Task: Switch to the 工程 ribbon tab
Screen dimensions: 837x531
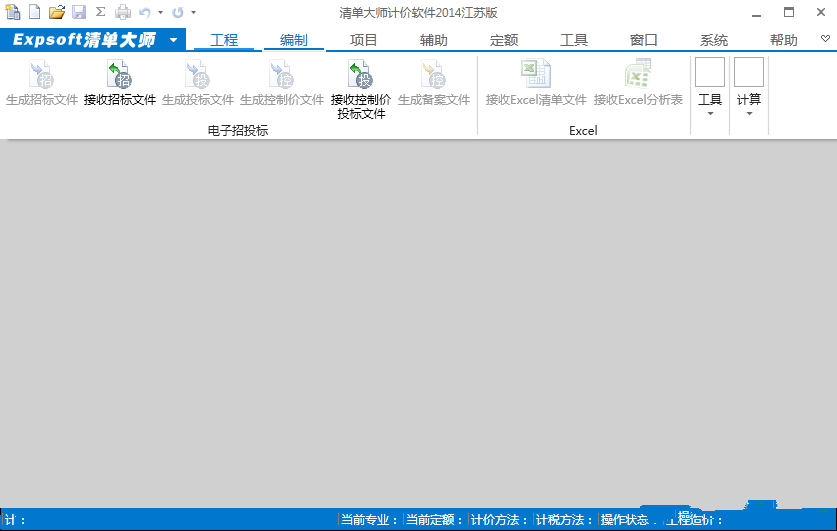Action: pos(224,40)
